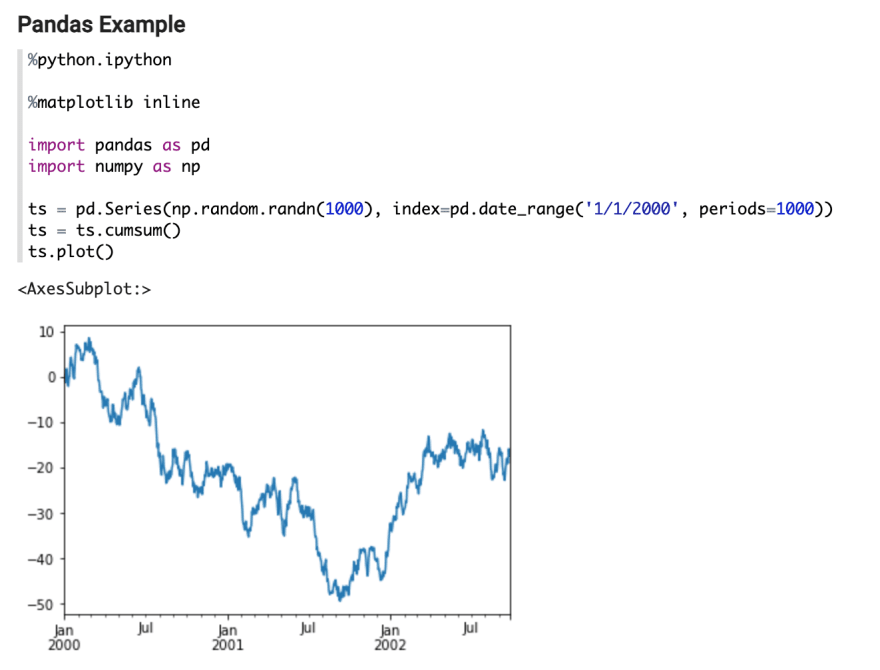Click the time series line plot

(x=287, y=470)
